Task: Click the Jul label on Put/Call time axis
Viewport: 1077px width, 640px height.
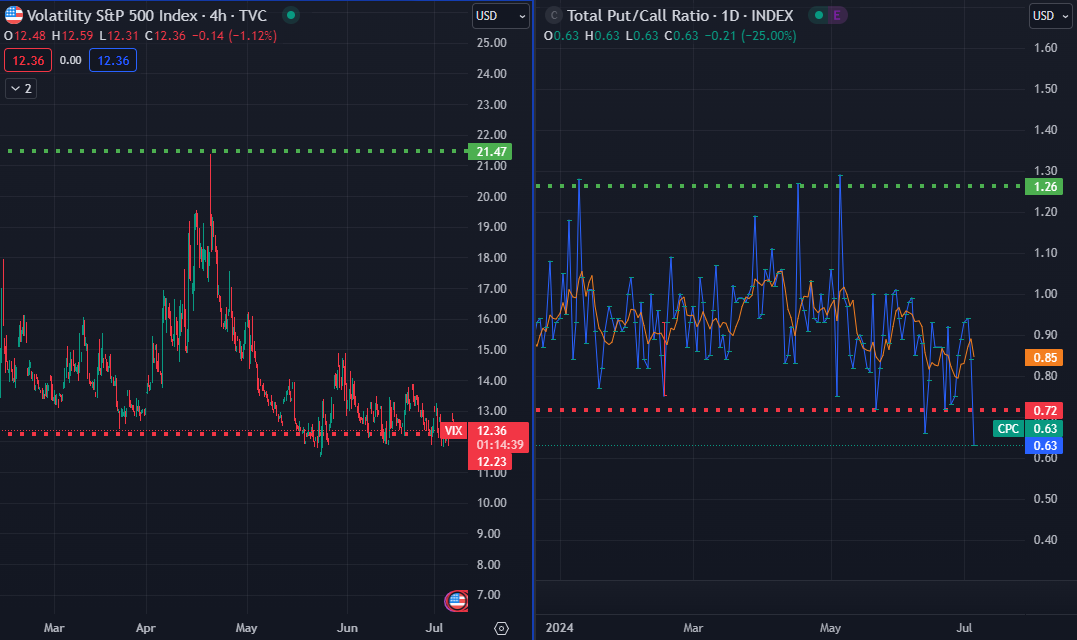Action: [x=964, y=628]
